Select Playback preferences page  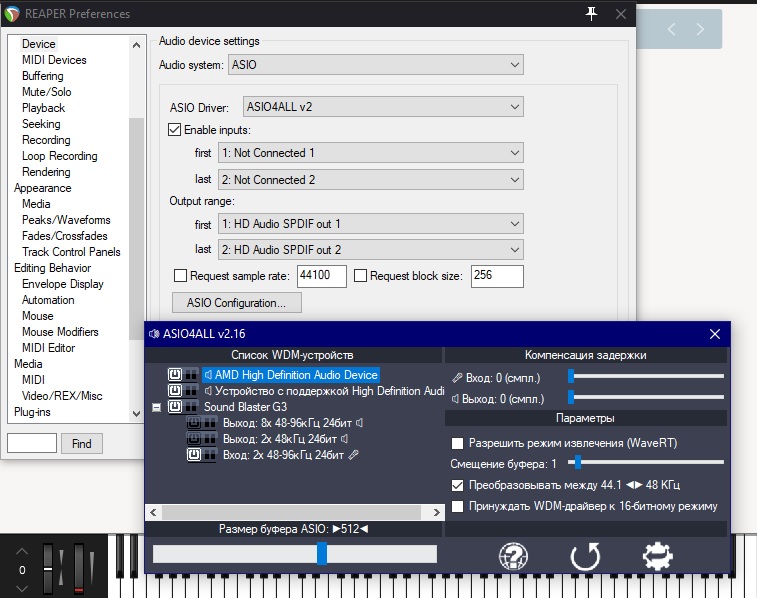click(43, 108)
